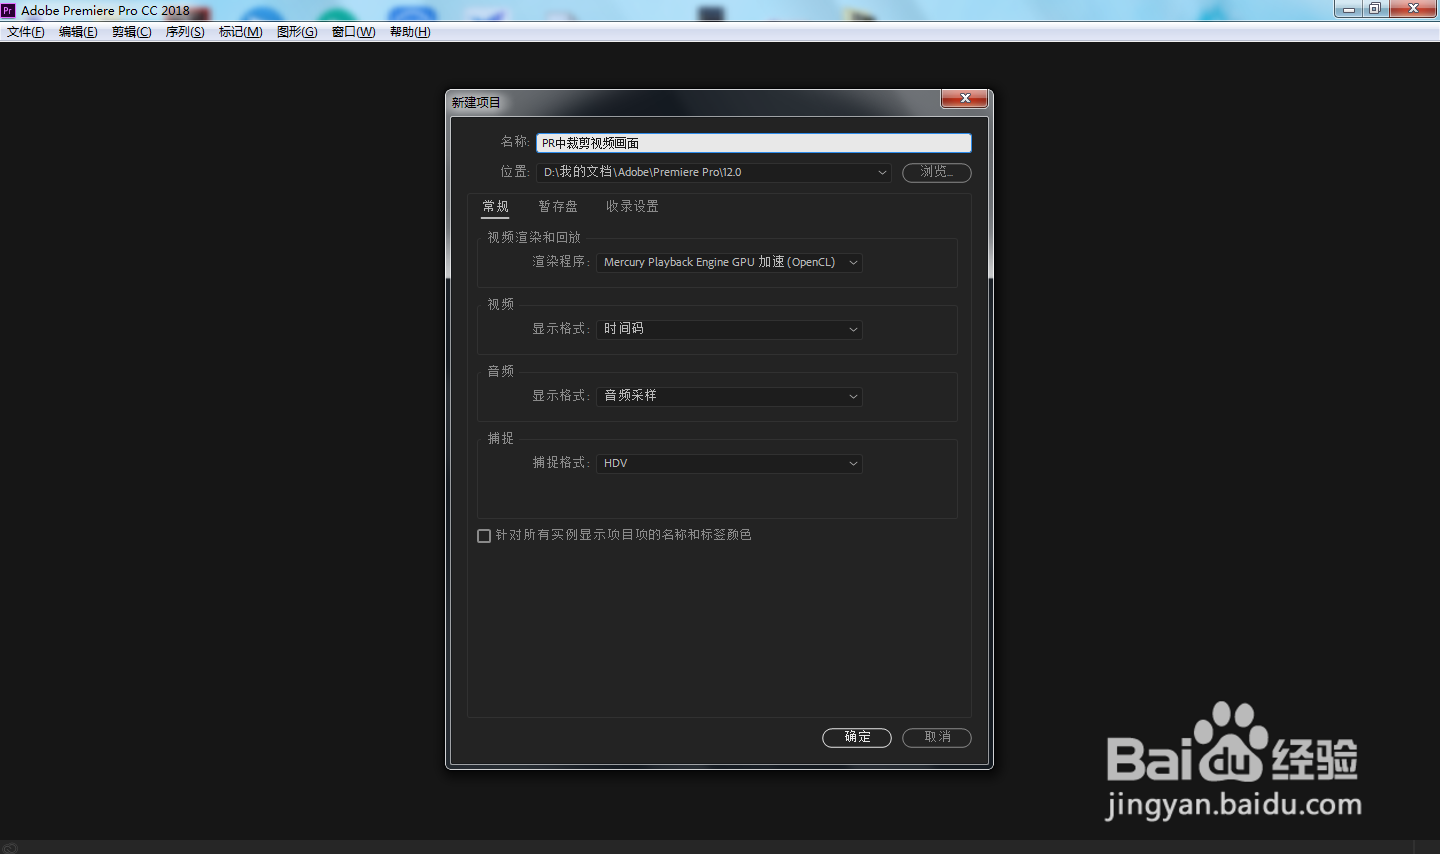The image size is (1440, 854).
Task: Open the 剪辑(C) menu
Action: pos(132,32)
